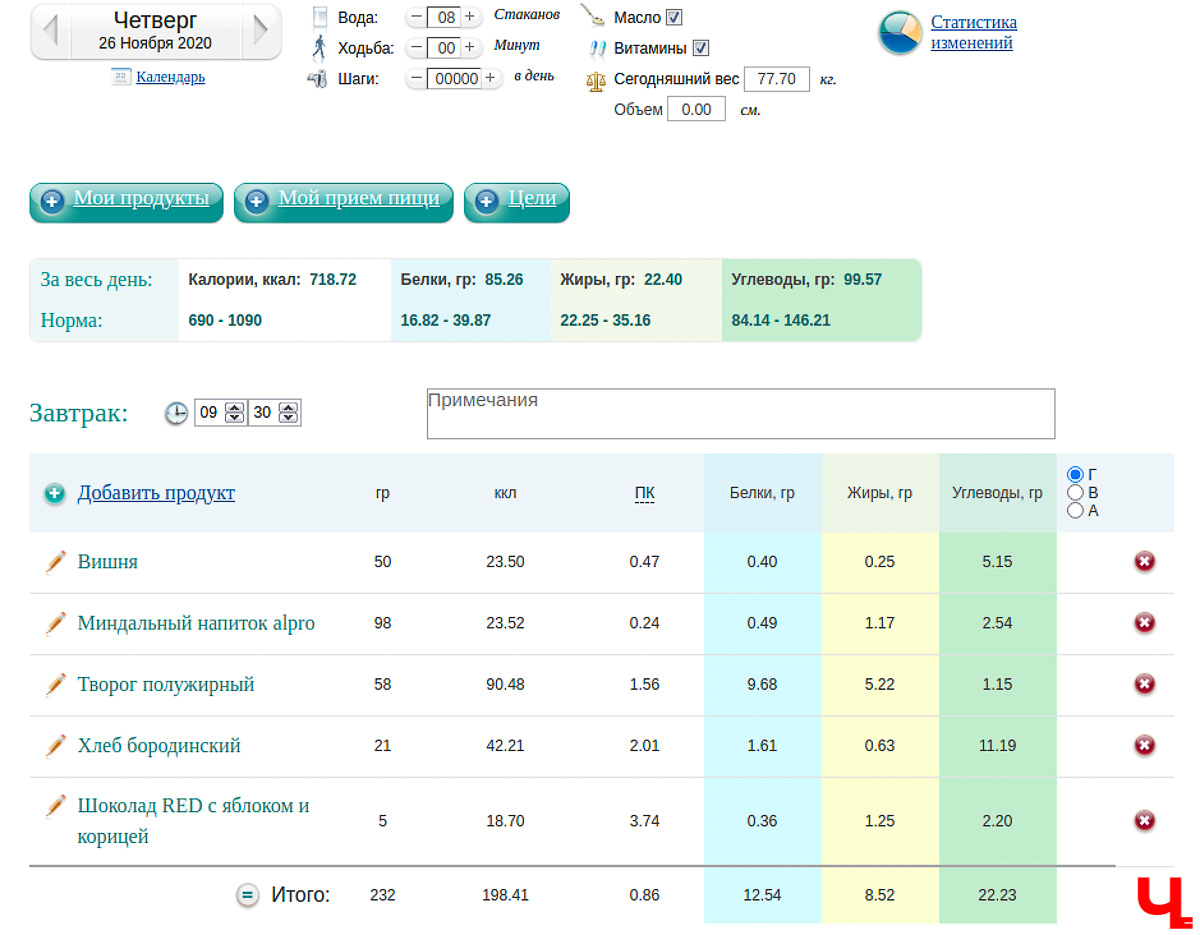The image size is (1200, 935).
Task: Select the В radio button
Action: click(x=1076, y=492)
